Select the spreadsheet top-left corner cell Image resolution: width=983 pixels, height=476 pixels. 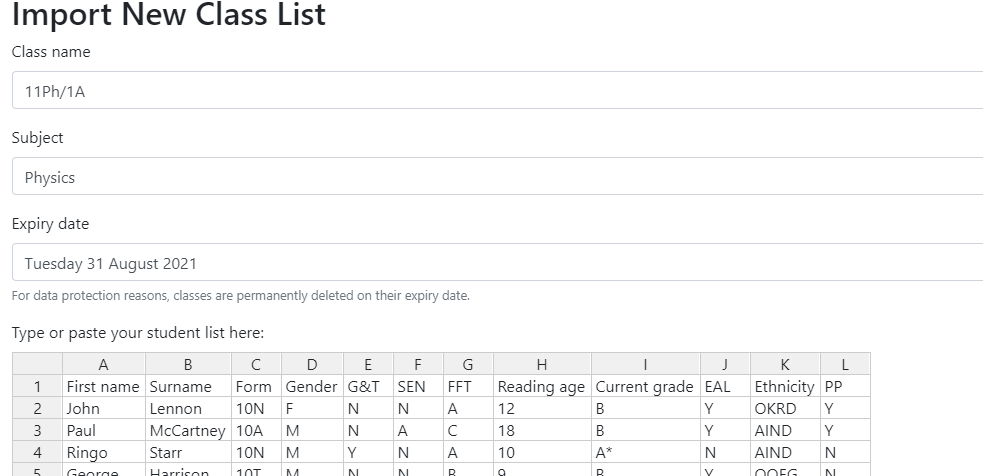pyautogui.click(x=37, y=365)
